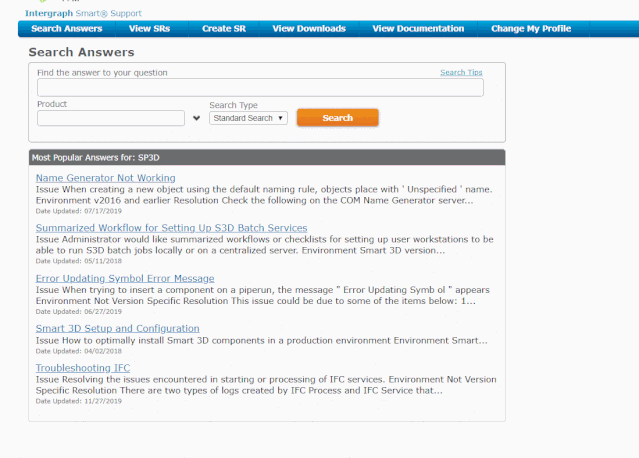This screenshot has height=458, width=639.
Task: Click the 'Product' label
Action: [x=52, y=104]
